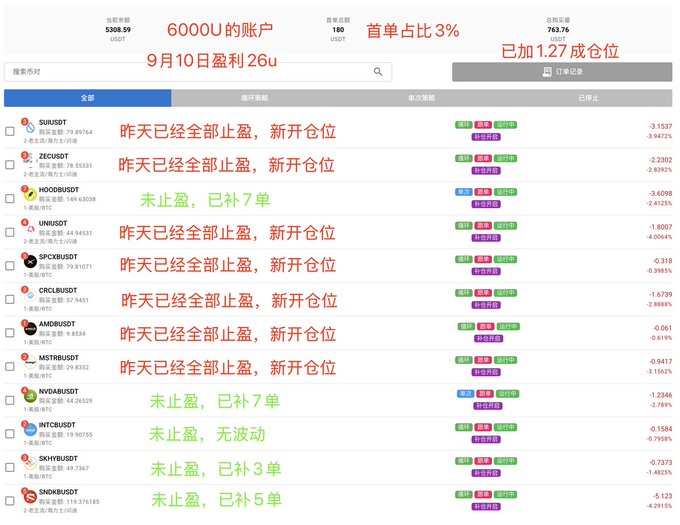Screen dimensions: 680x525
Task: Click the 循环 tag on SUIUSDT row
Action: pos(464,125)
